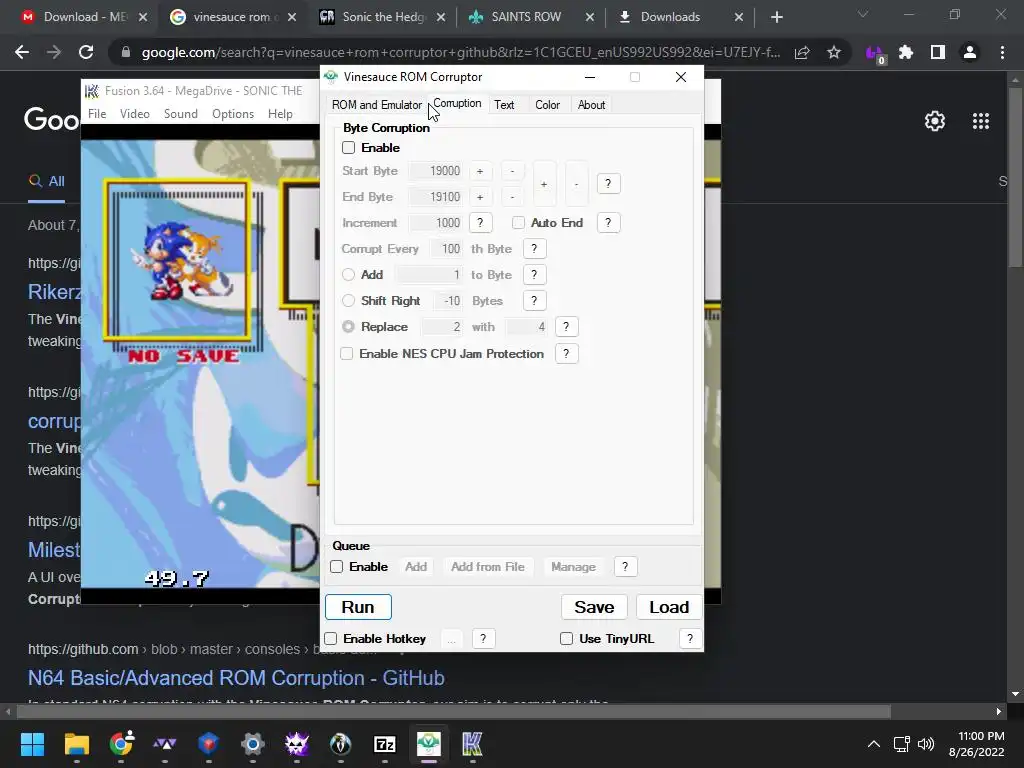Go back in Chrome browser
This screenshot has width=1024, height=768.
click(22, 52)
